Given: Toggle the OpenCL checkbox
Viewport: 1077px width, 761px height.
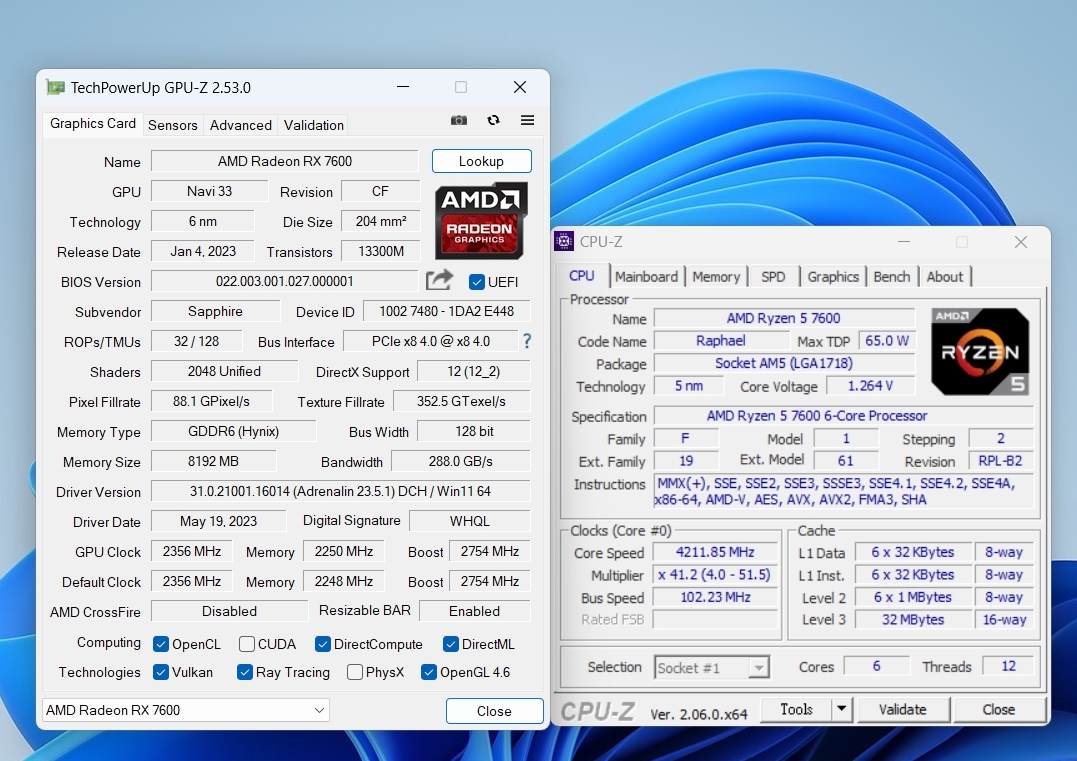Looking at the screenshot, I should [161, 644].
